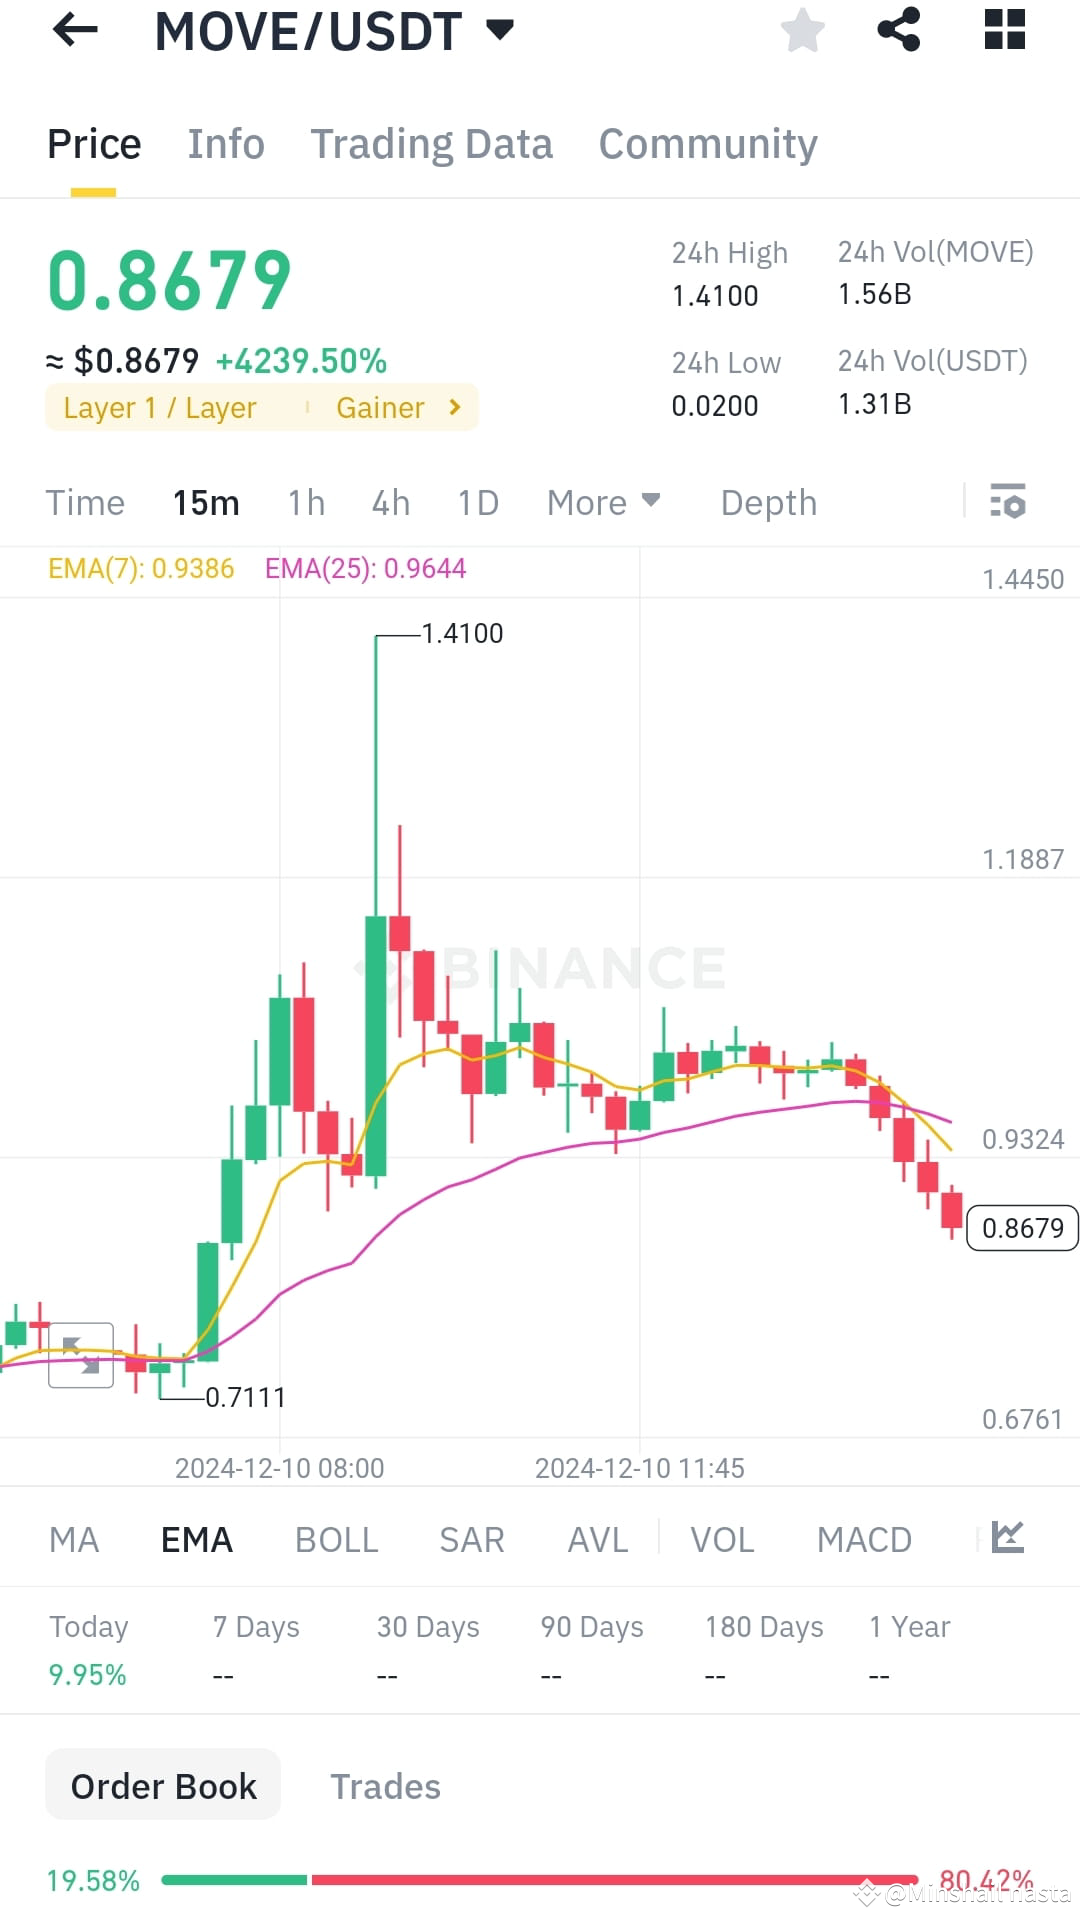This screenshot has width=1080, height=1916.
Task: Toggle the EMA indicator off
Action: pos(196,1538)
